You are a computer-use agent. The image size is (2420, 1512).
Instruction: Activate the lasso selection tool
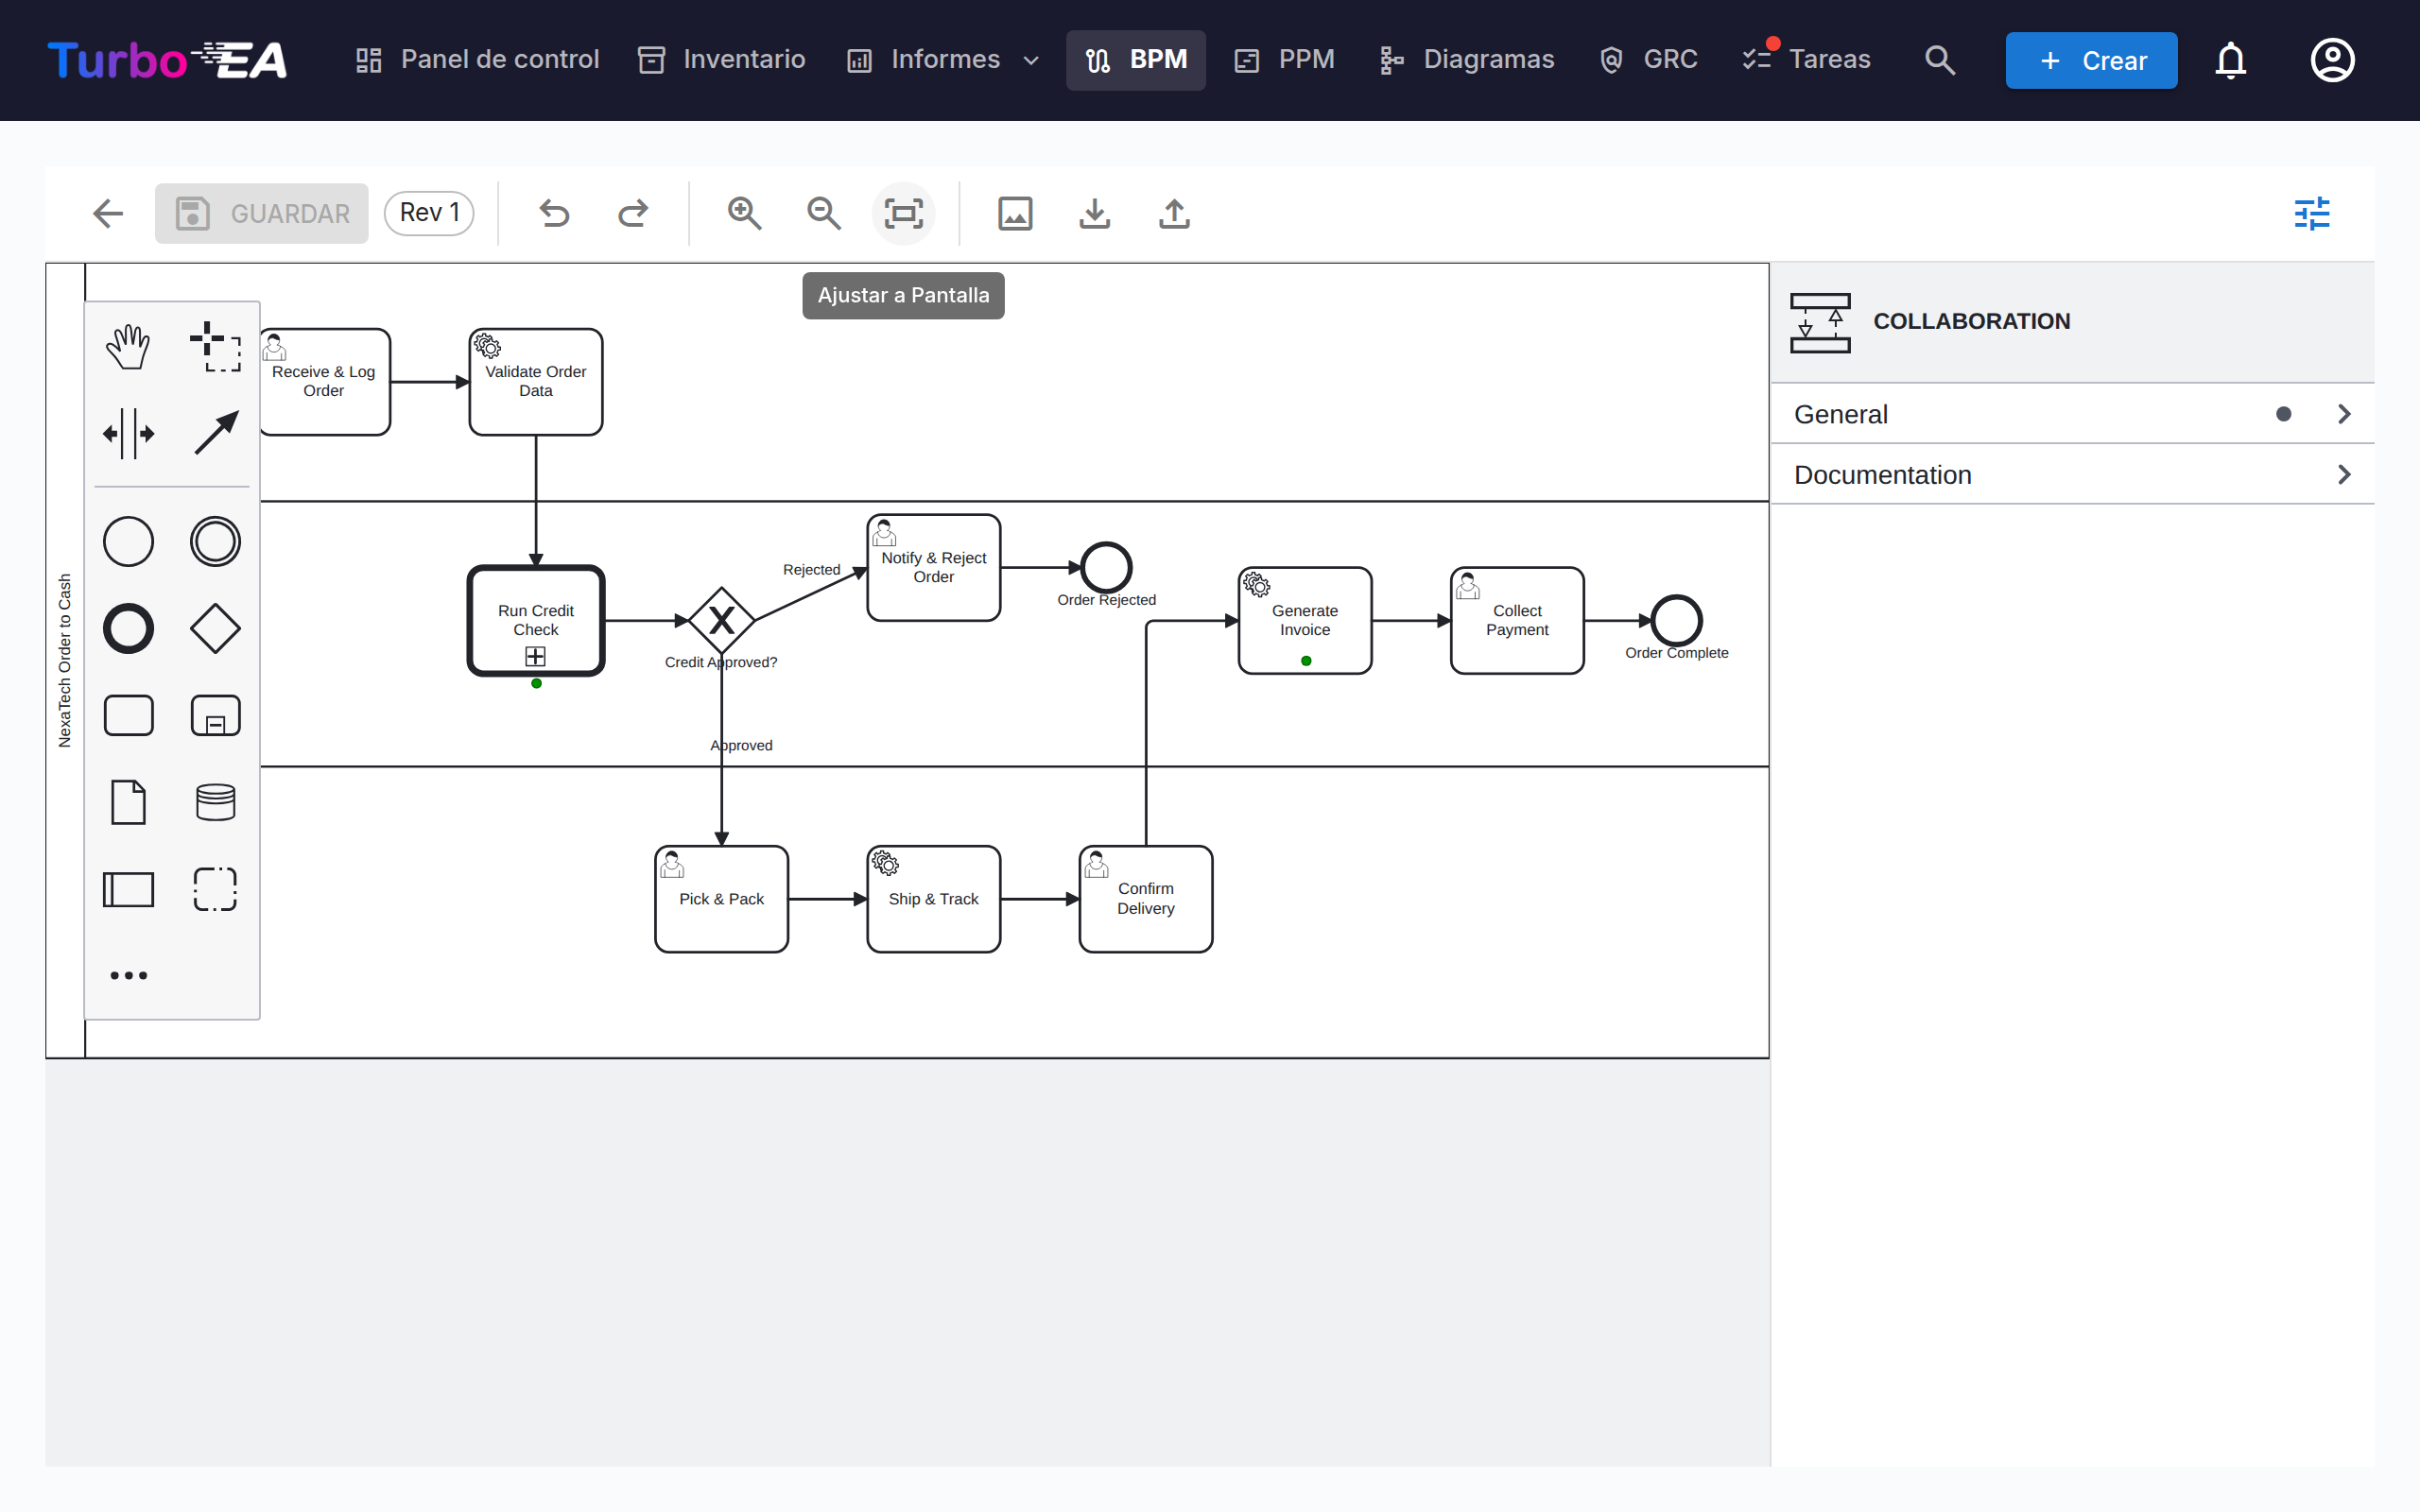tap(215, 347)
